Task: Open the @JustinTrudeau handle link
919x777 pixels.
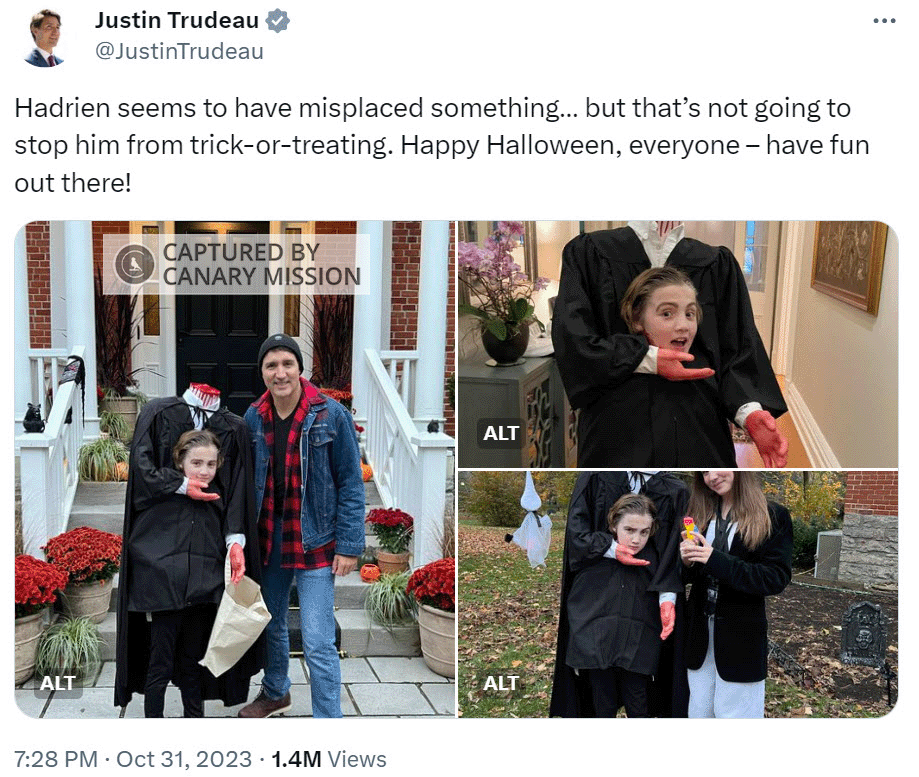Action: (x=179, y=52)
